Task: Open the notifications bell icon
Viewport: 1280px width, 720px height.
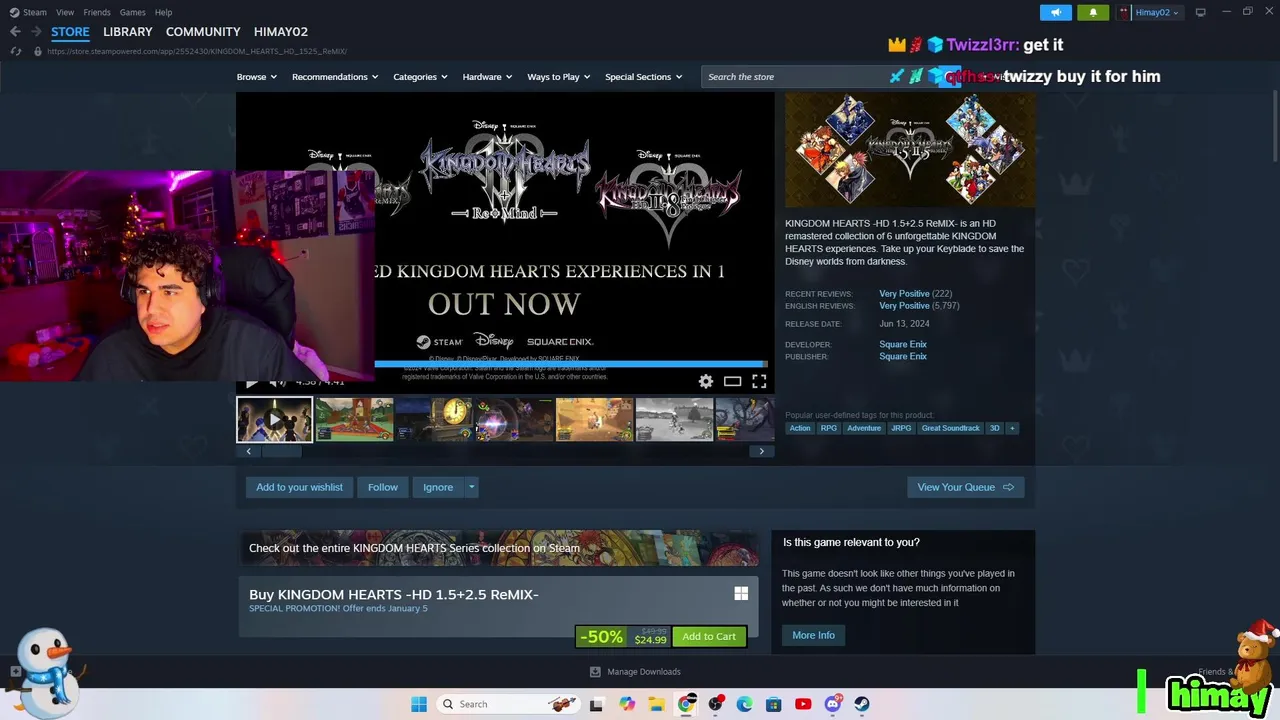Action: pyautogui.click(x=1093, y=13)
